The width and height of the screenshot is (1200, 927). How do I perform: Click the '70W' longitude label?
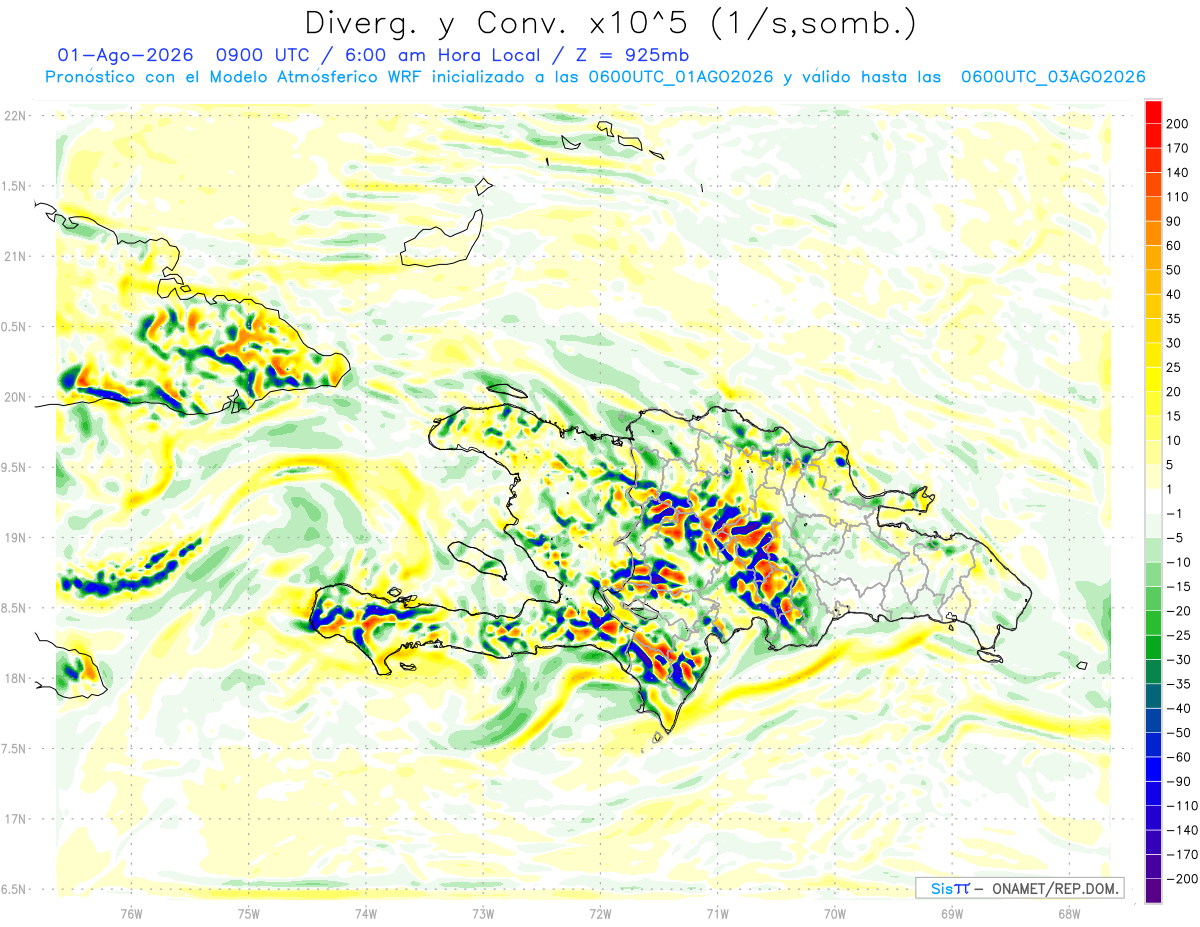835,913
